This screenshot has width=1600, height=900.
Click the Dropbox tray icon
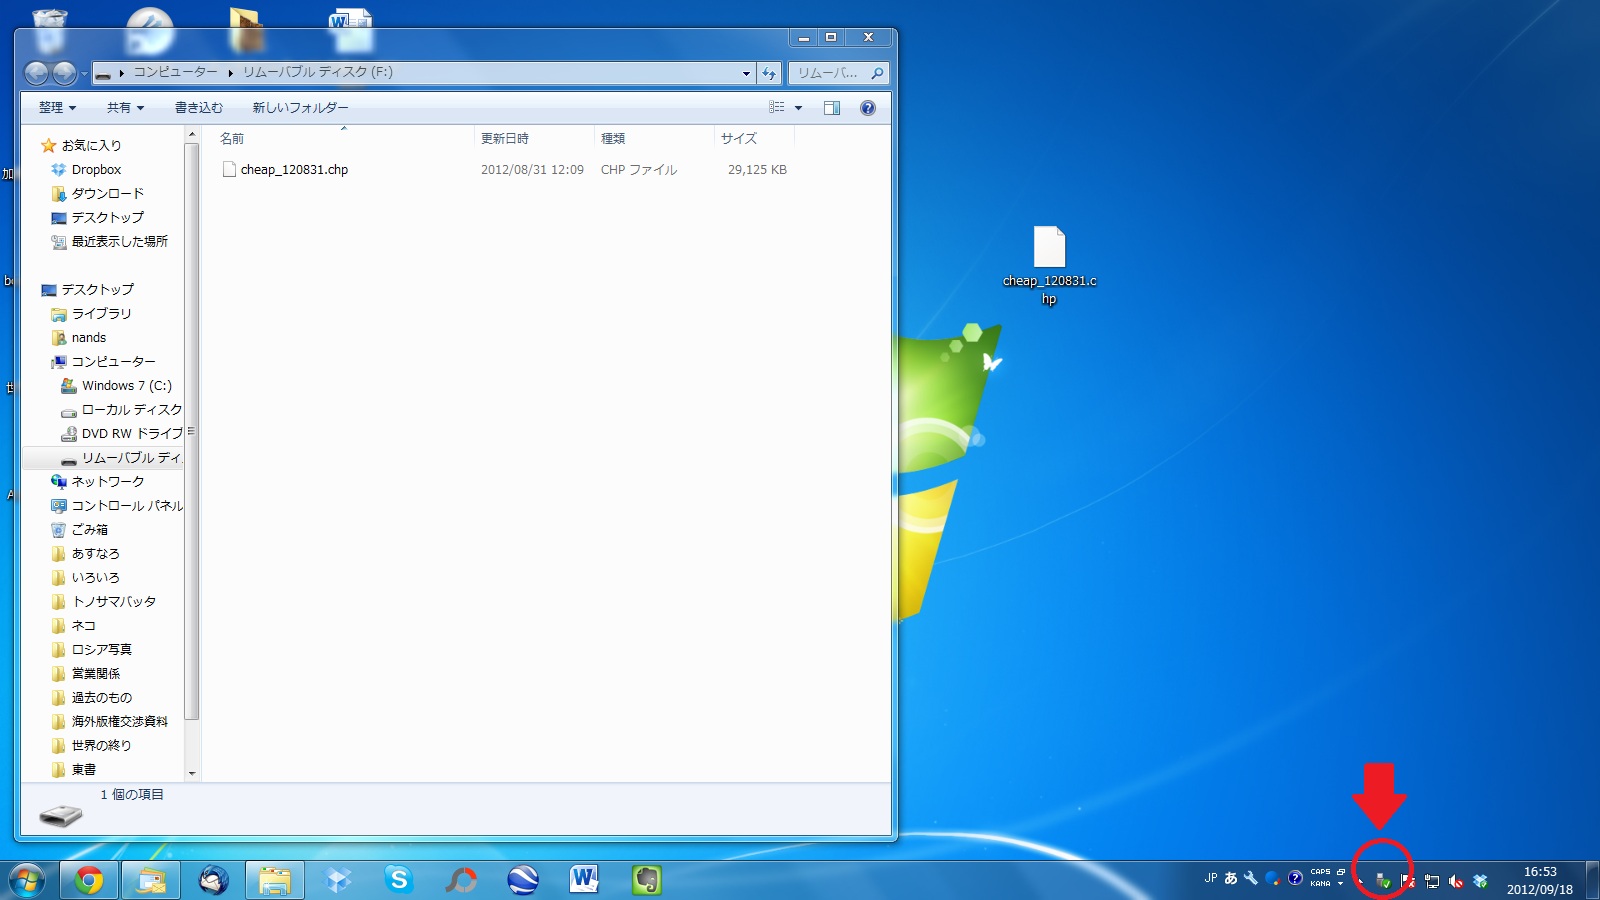pos(1480,881)
